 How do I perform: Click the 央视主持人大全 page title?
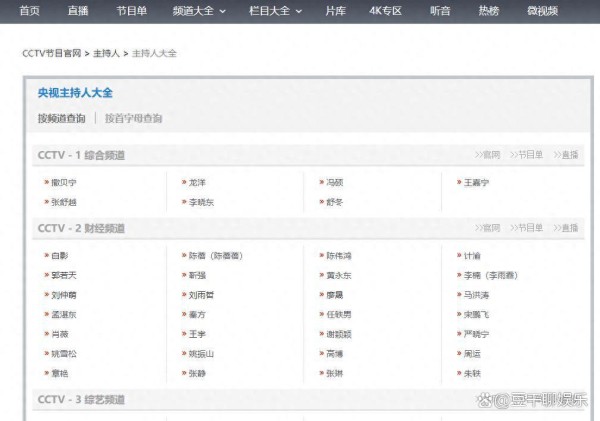[x=75, y=93]
